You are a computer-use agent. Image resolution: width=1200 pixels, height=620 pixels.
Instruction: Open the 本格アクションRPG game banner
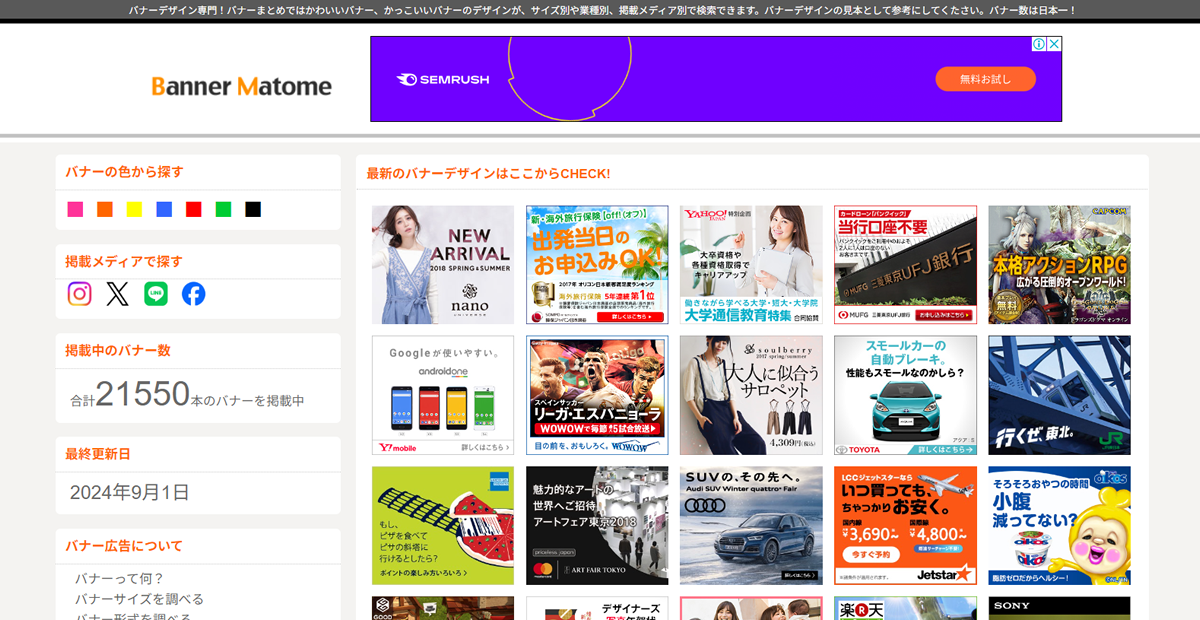point(1059,265)
